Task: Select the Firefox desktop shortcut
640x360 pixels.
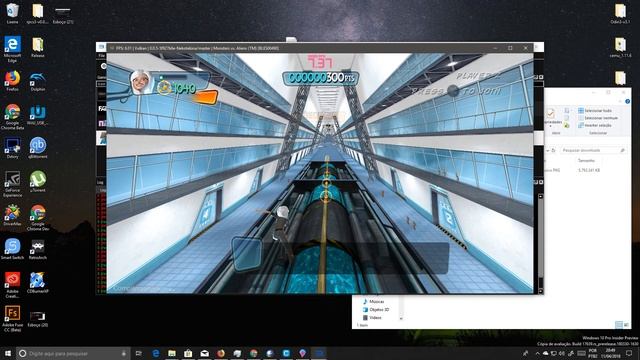Action: pos(12,81)
